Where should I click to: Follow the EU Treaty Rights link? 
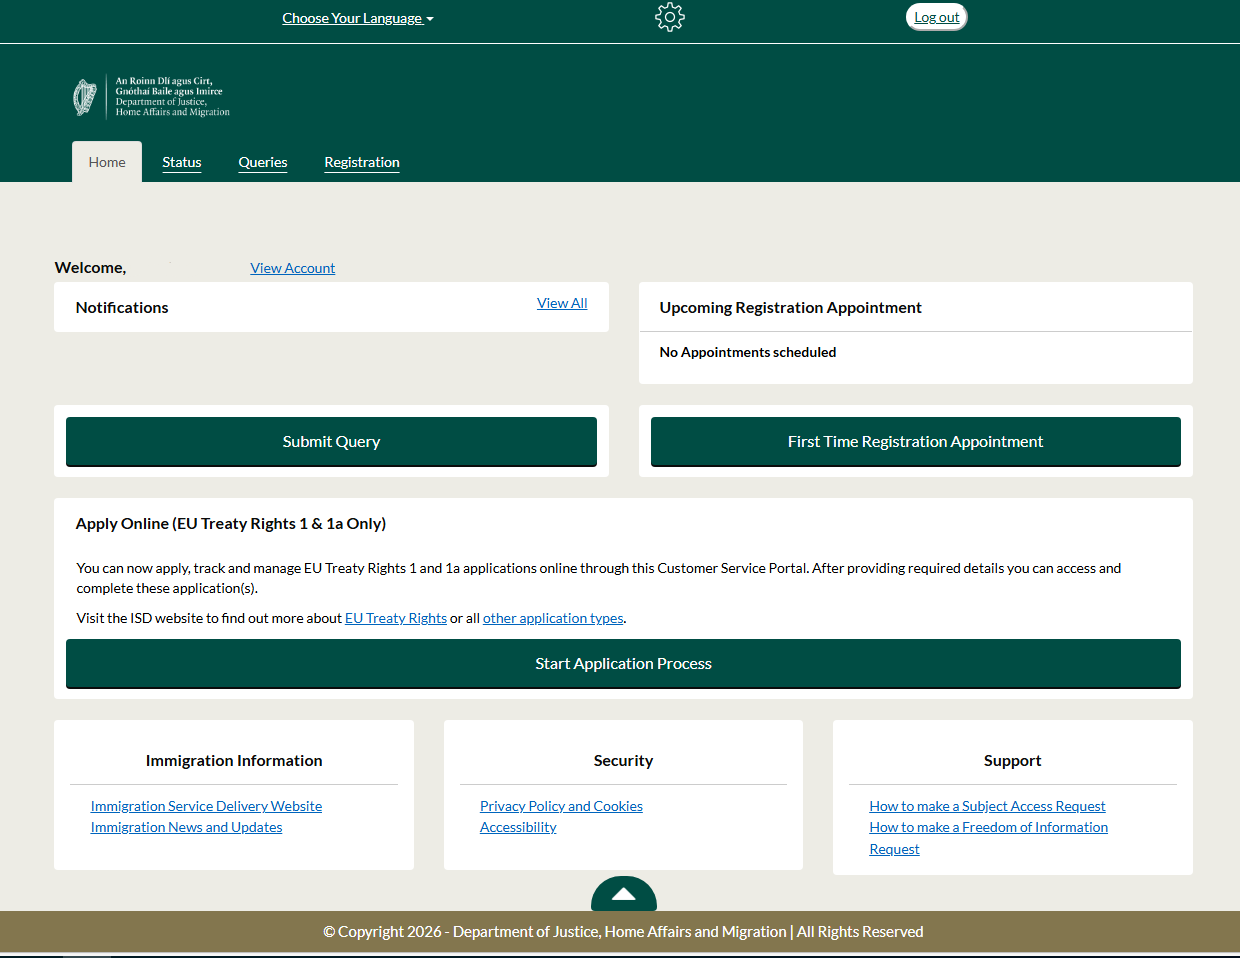click(396, 618)
